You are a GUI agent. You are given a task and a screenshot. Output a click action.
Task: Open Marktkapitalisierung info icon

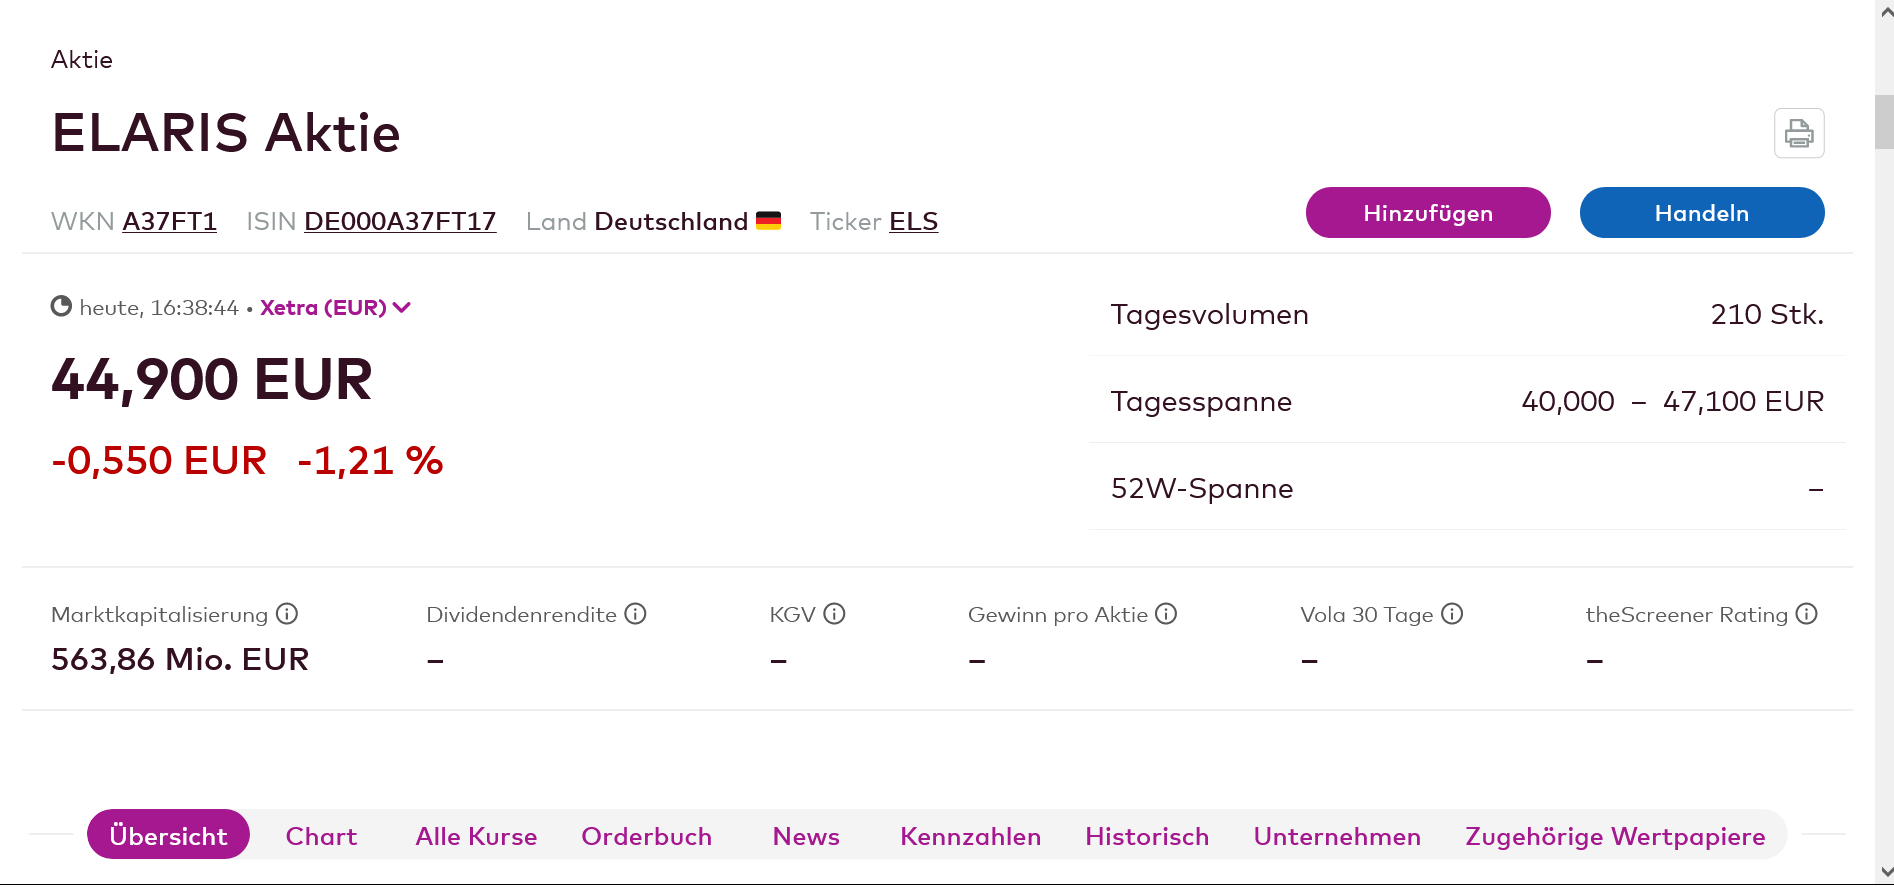(x=287, y=614)
